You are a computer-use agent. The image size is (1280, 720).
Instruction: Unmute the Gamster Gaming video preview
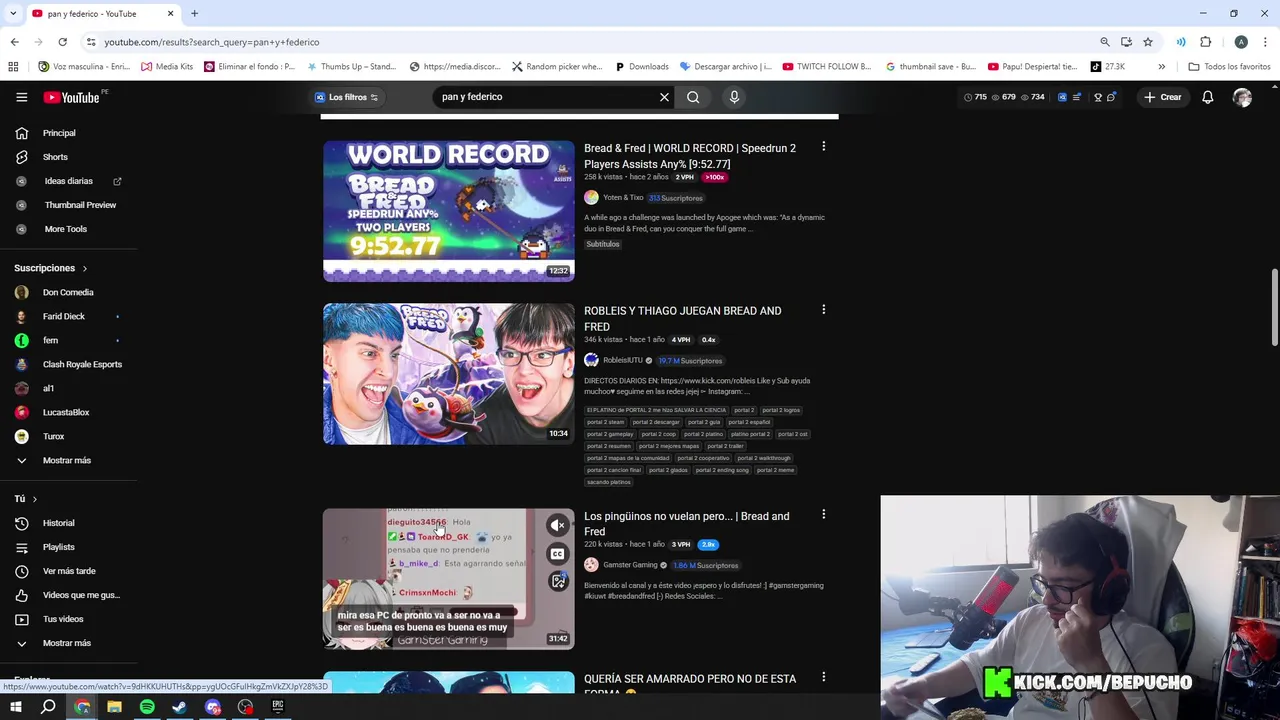(558, 525)
